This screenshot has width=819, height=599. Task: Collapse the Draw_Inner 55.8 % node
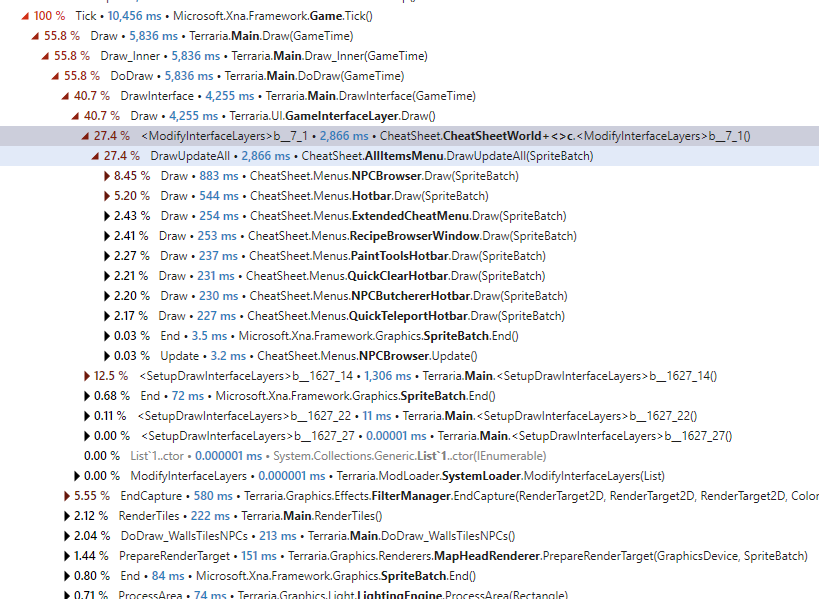point(45,56)
